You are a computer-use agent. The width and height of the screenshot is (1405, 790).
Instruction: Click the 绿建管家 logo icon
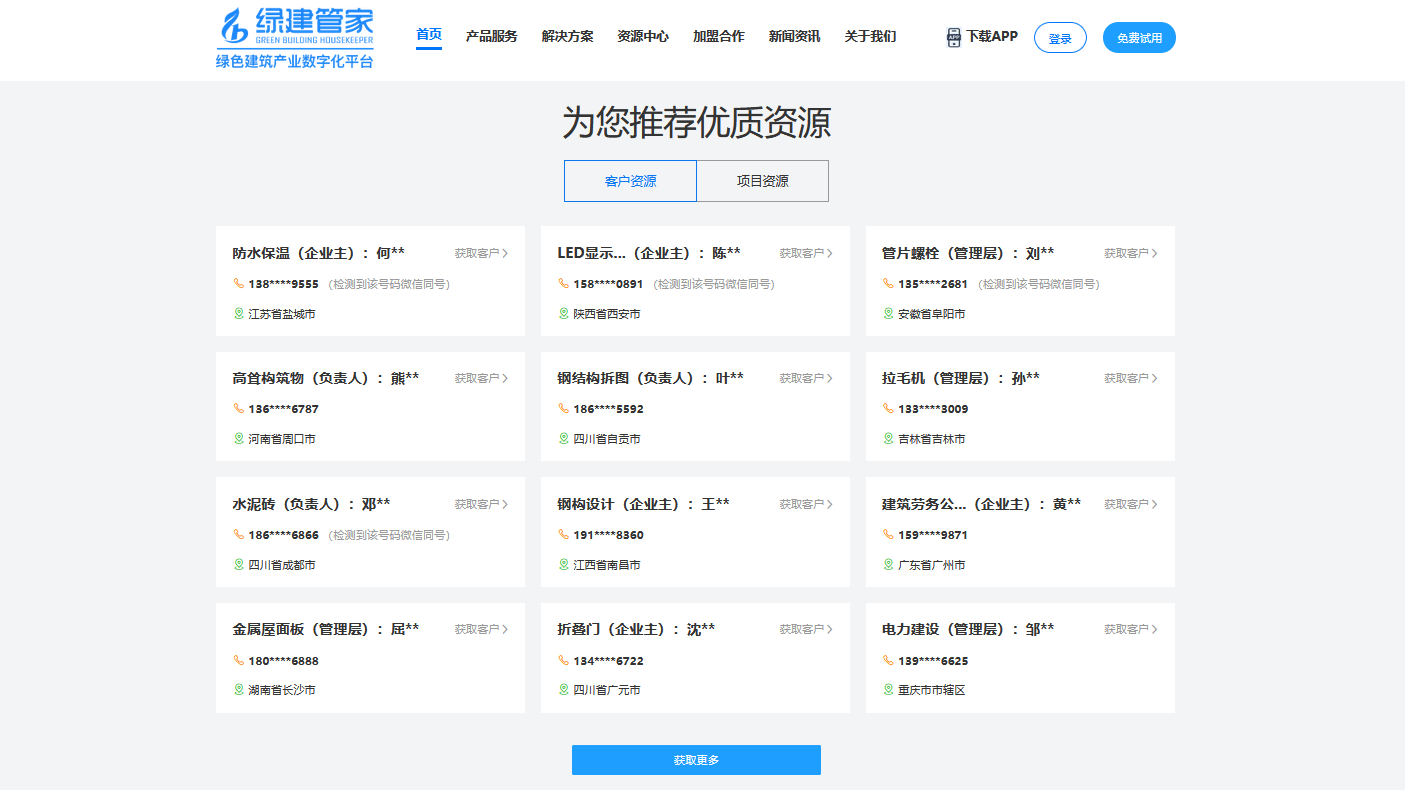[236, 27]
